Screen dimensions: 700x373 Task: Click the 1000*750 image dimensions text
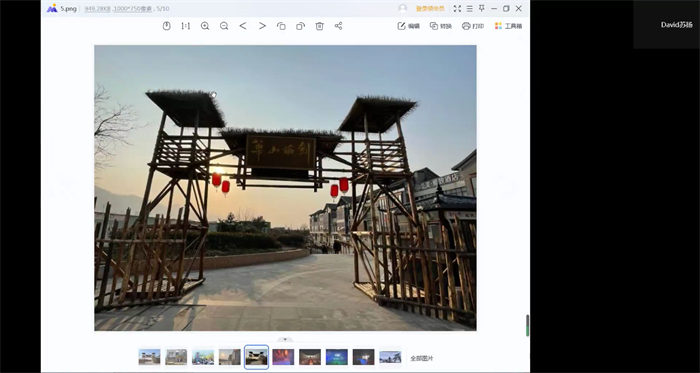coord(133,8)
